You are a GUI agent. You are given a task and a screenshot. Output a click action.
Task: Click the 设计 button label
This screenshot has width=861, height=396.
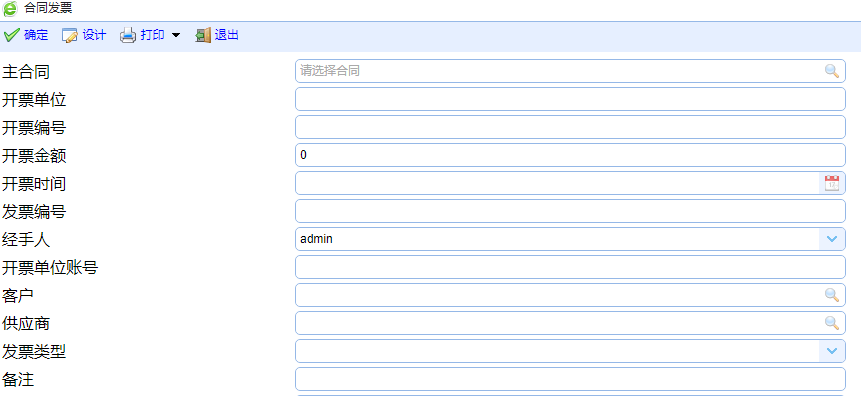94,36
